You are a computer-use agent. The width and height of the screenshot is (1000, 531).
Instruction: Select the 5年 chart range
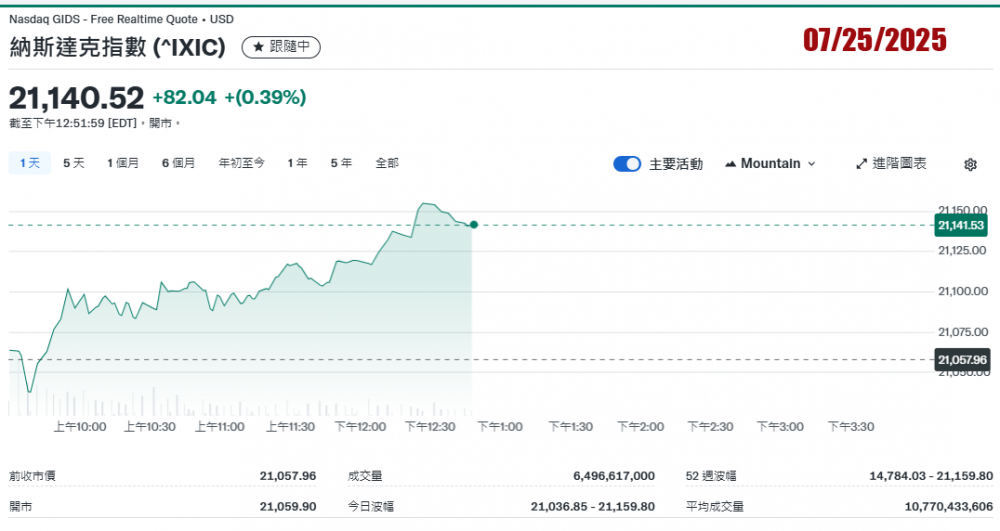341,163
